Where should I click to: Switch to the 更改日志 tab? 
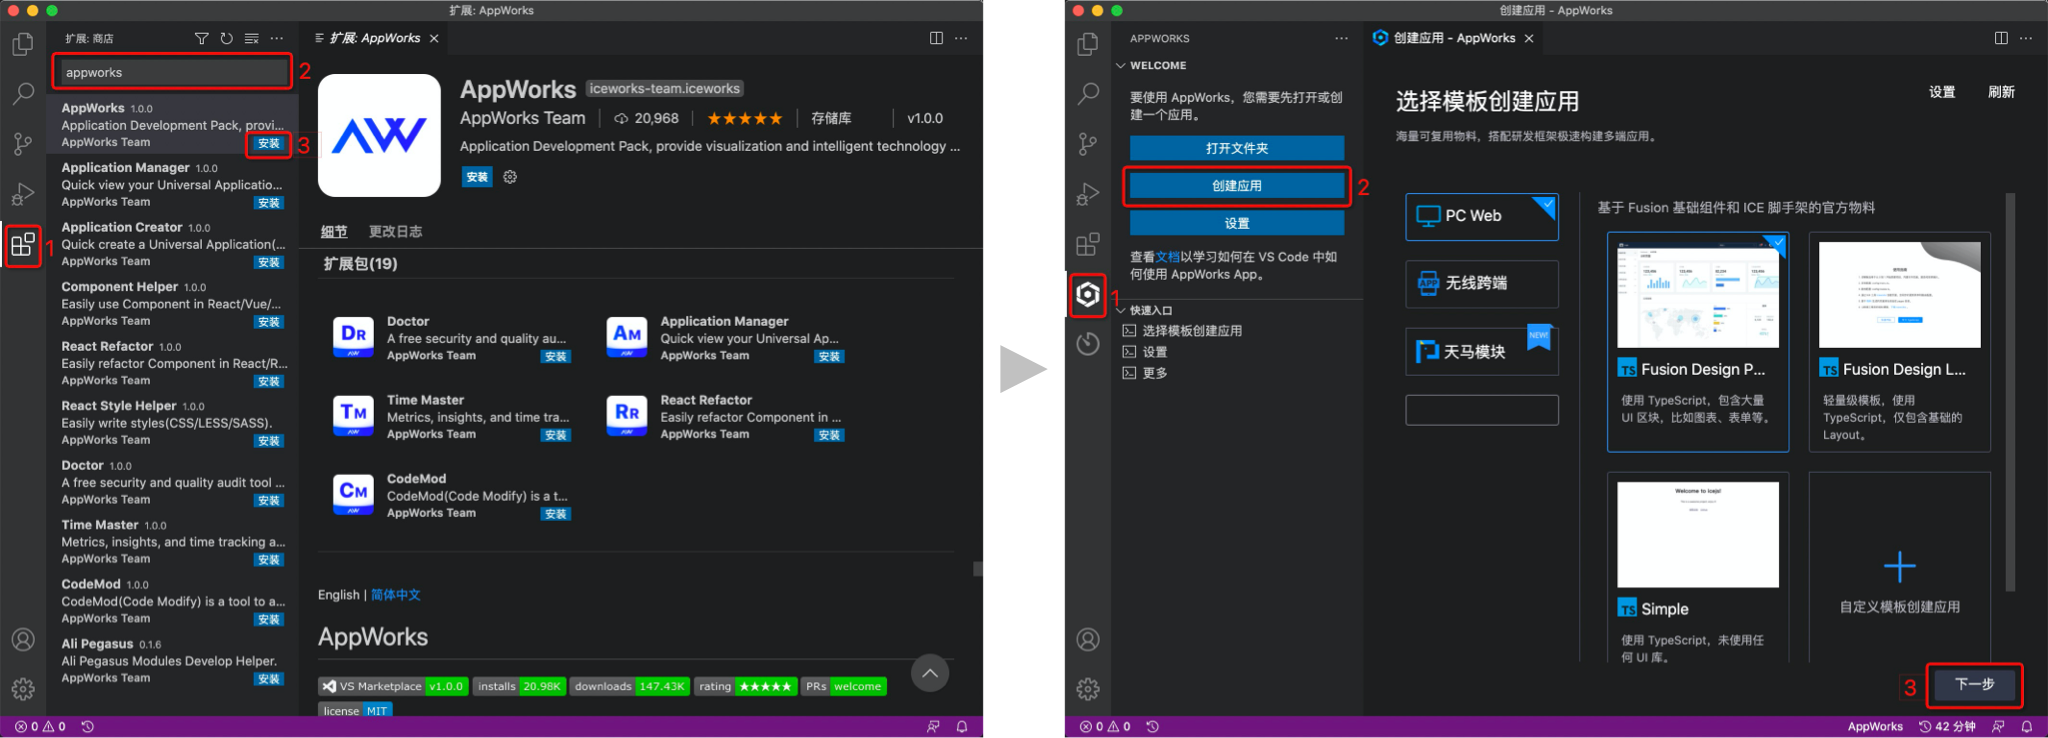(x=395, y=232)
